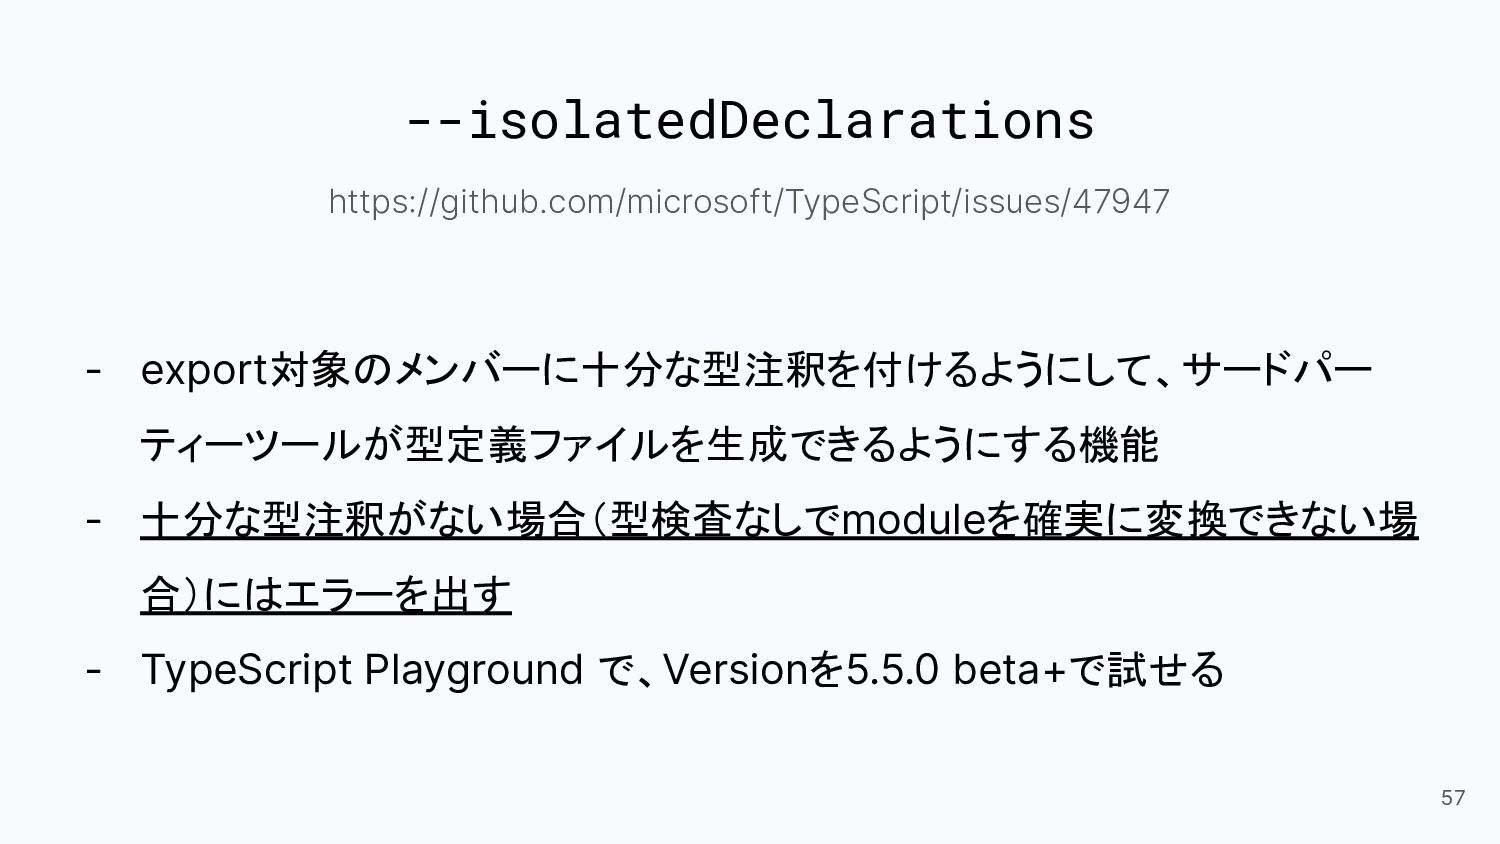Click the word microsoft in the URL

tap(700, 201)
